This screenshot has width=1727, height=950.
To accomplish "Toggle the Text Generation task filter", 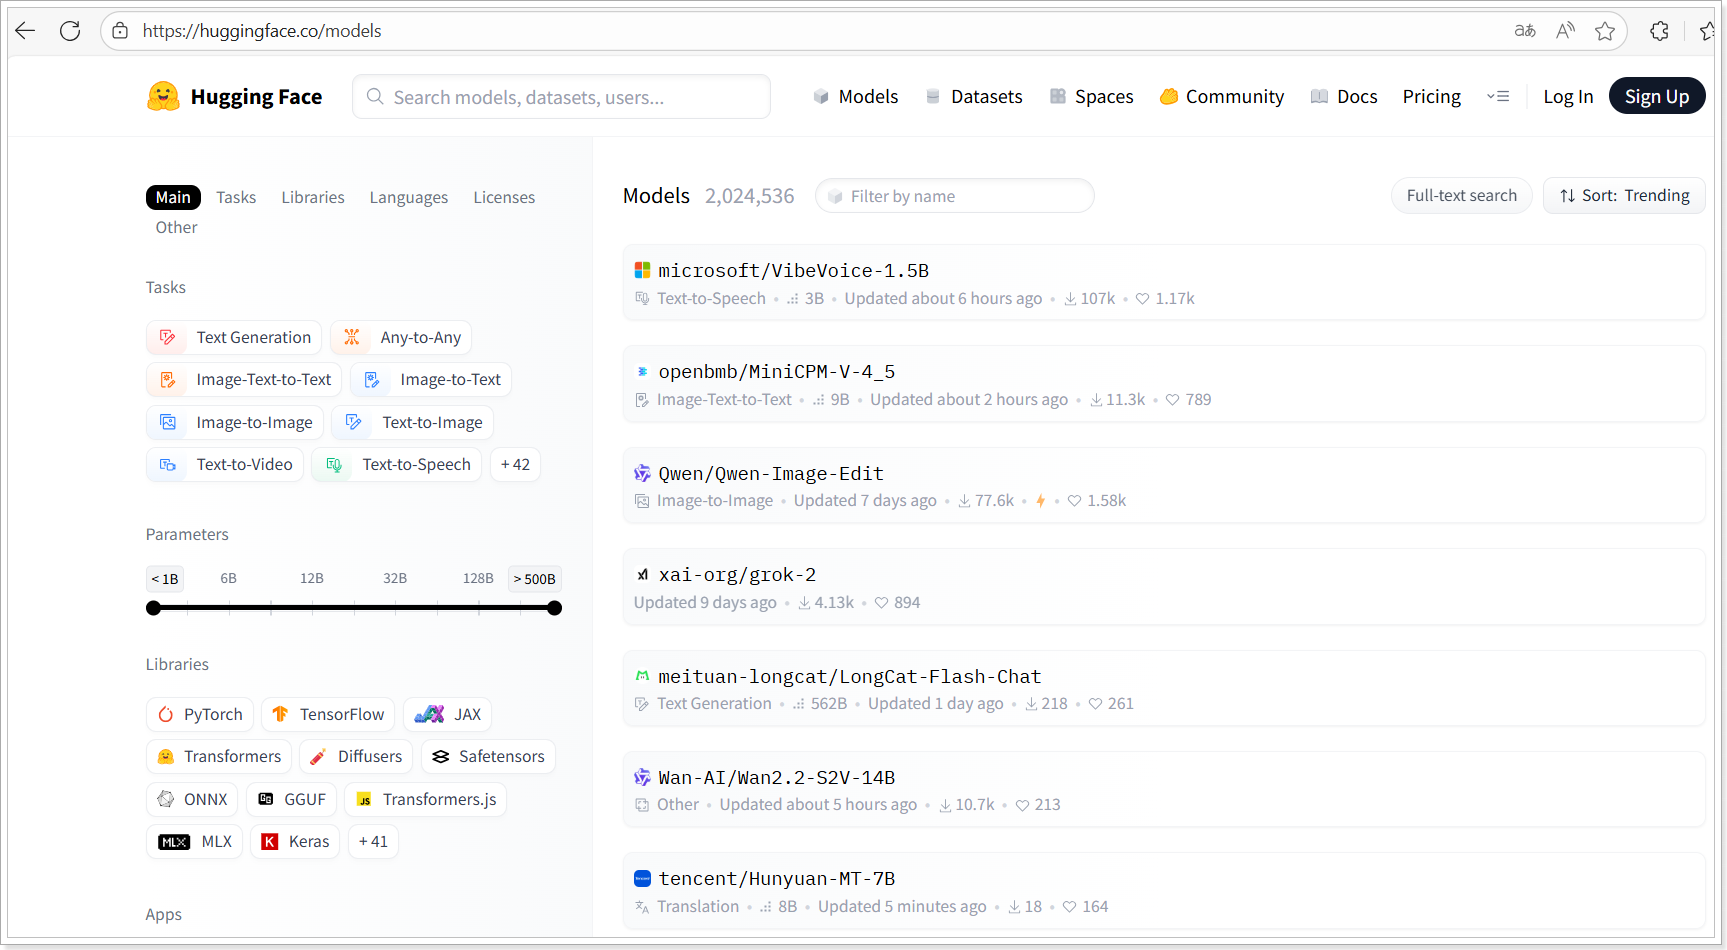I will point(234,338).
